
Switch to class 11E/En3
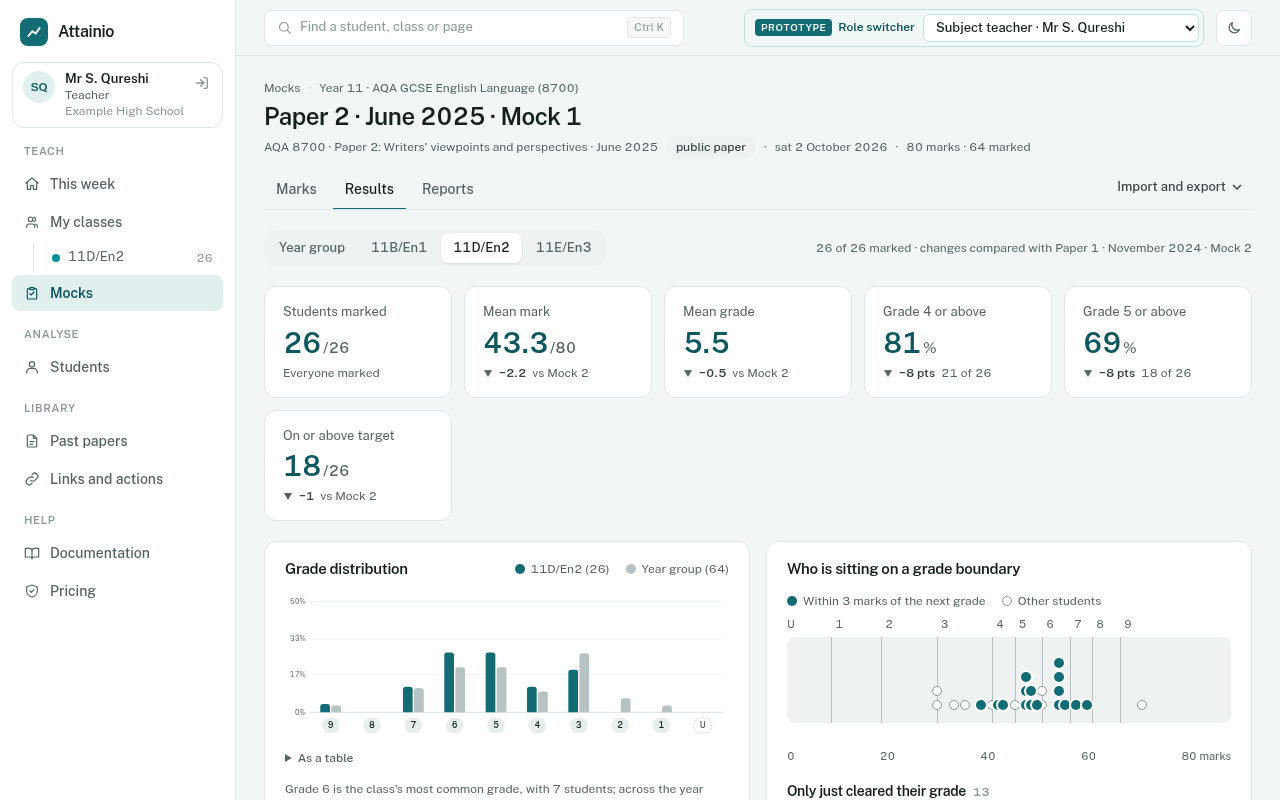(563, 248)
